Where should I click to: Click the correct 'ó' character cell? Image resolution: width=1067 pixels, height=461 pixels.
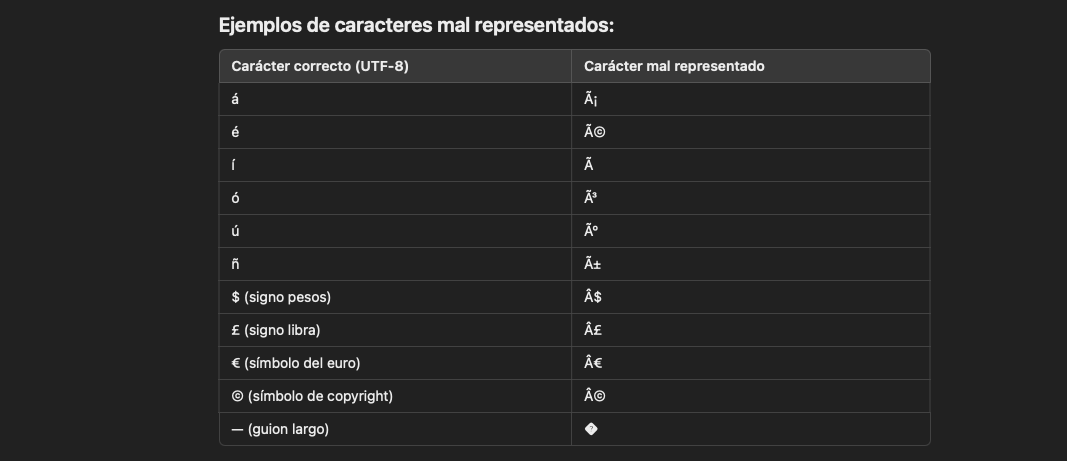pyautogui.click(x=395, y=198)
